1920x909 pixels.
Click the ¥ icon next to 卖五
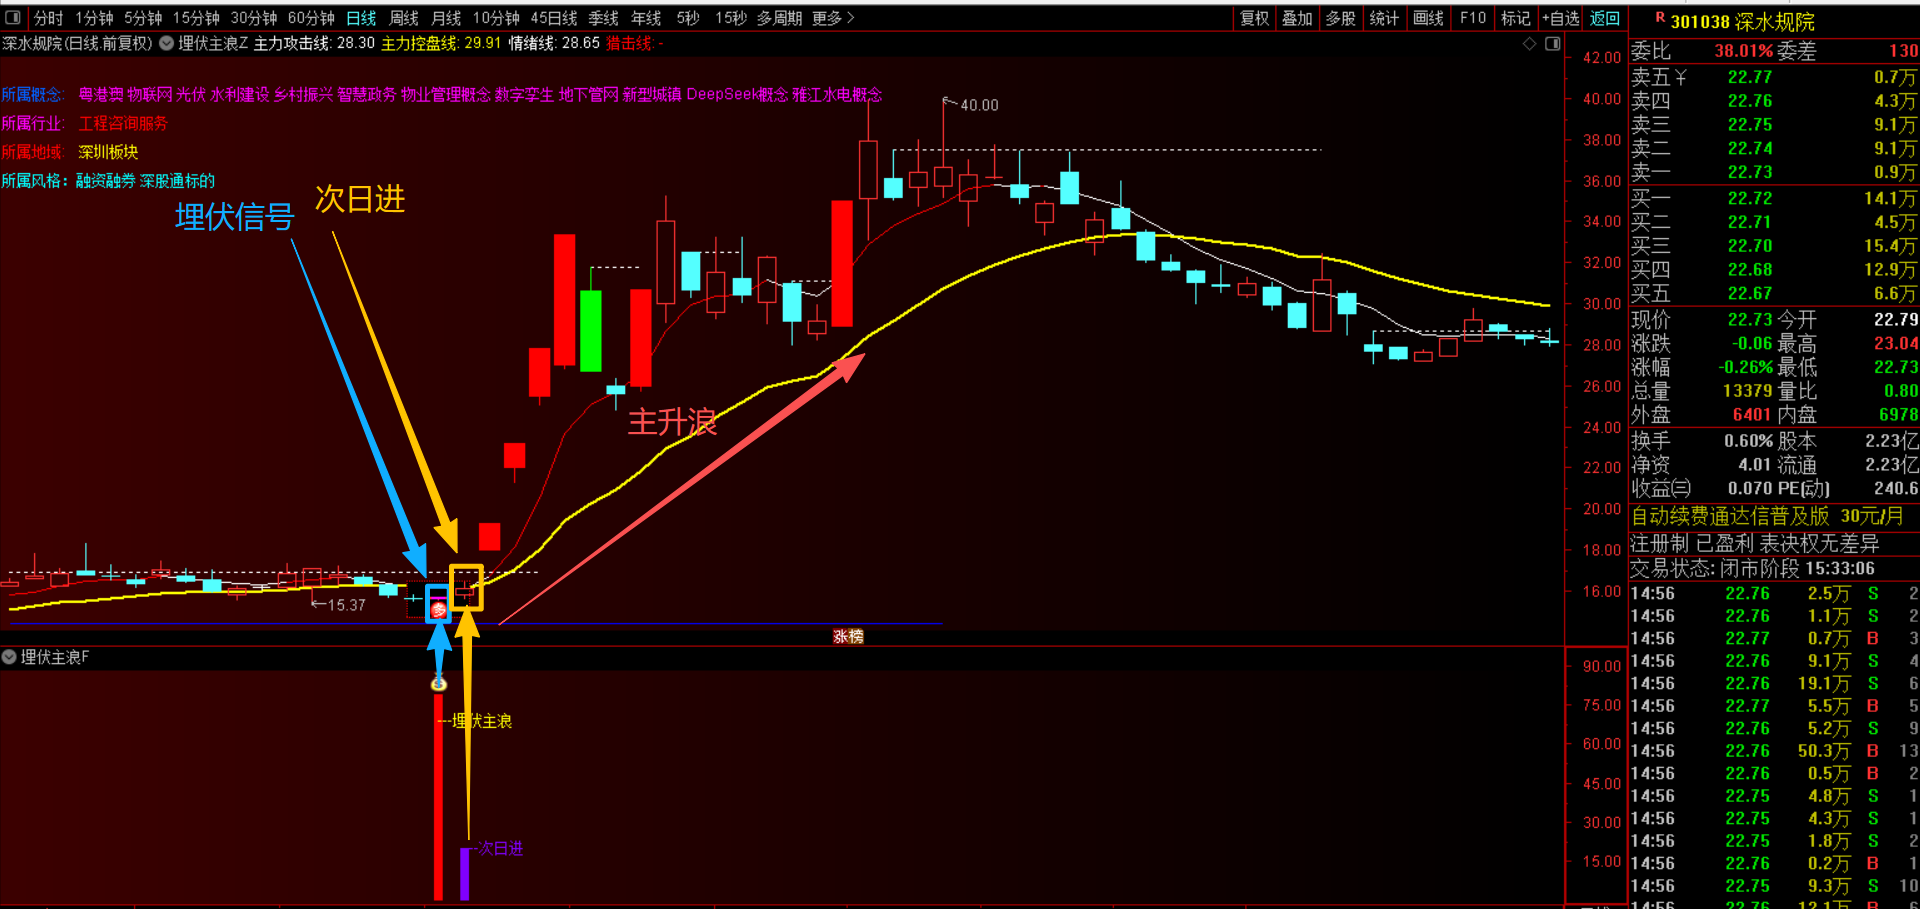click(x=1680, y=77)
